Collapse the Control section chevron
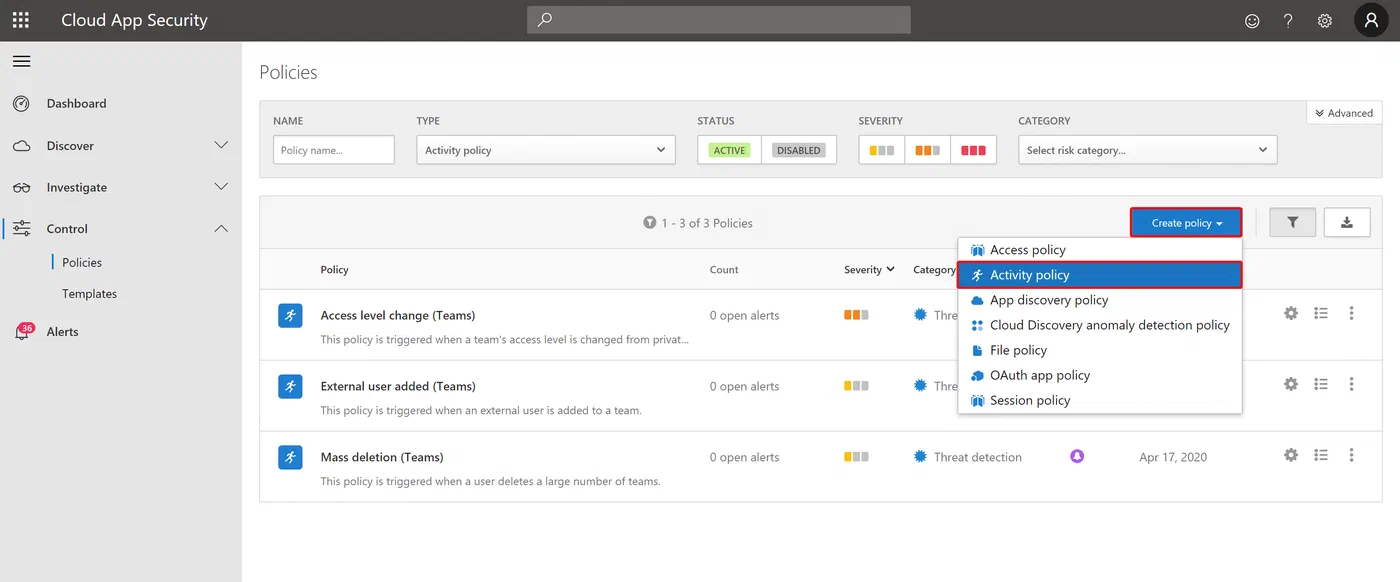The image size is (1400, 582). [222, 229]
